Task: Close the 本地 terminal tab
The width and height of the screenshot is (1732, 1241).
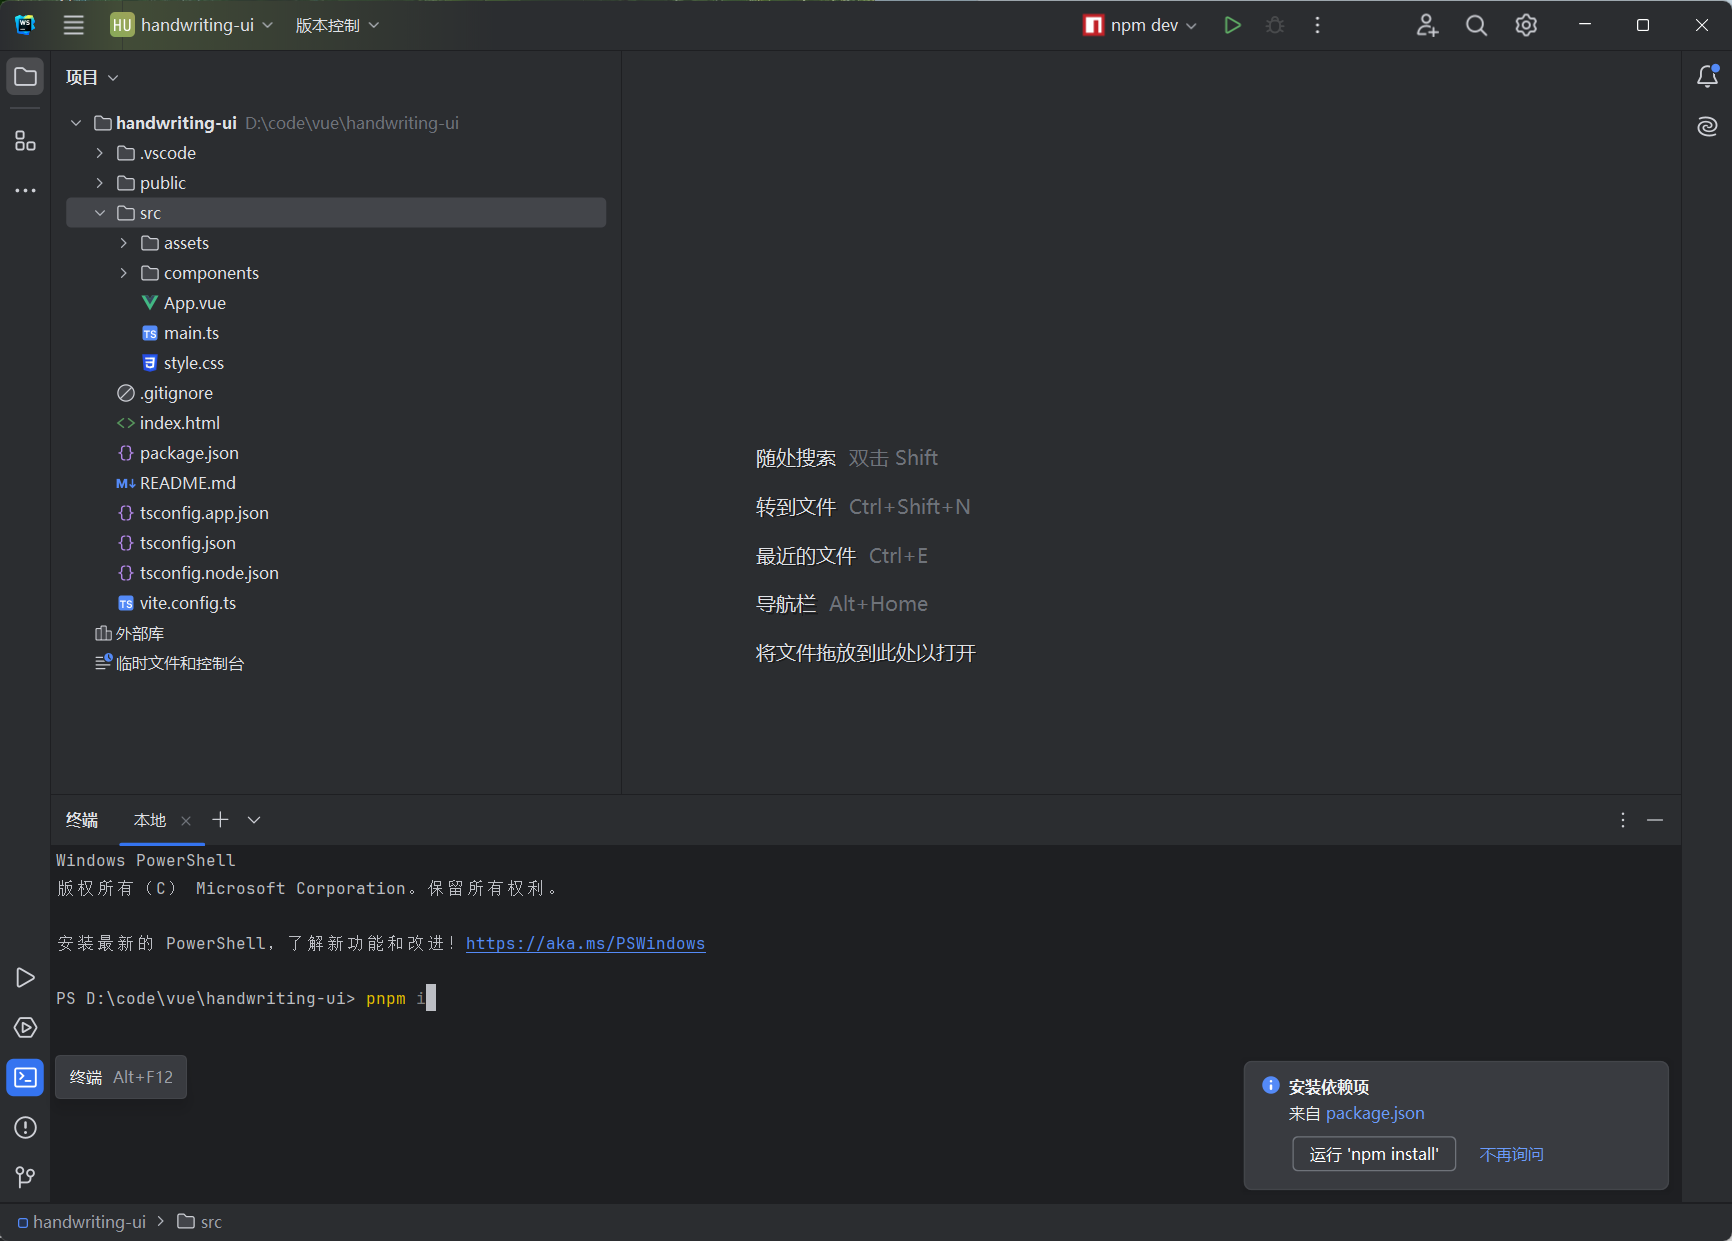Action: [x=186, y=821]
